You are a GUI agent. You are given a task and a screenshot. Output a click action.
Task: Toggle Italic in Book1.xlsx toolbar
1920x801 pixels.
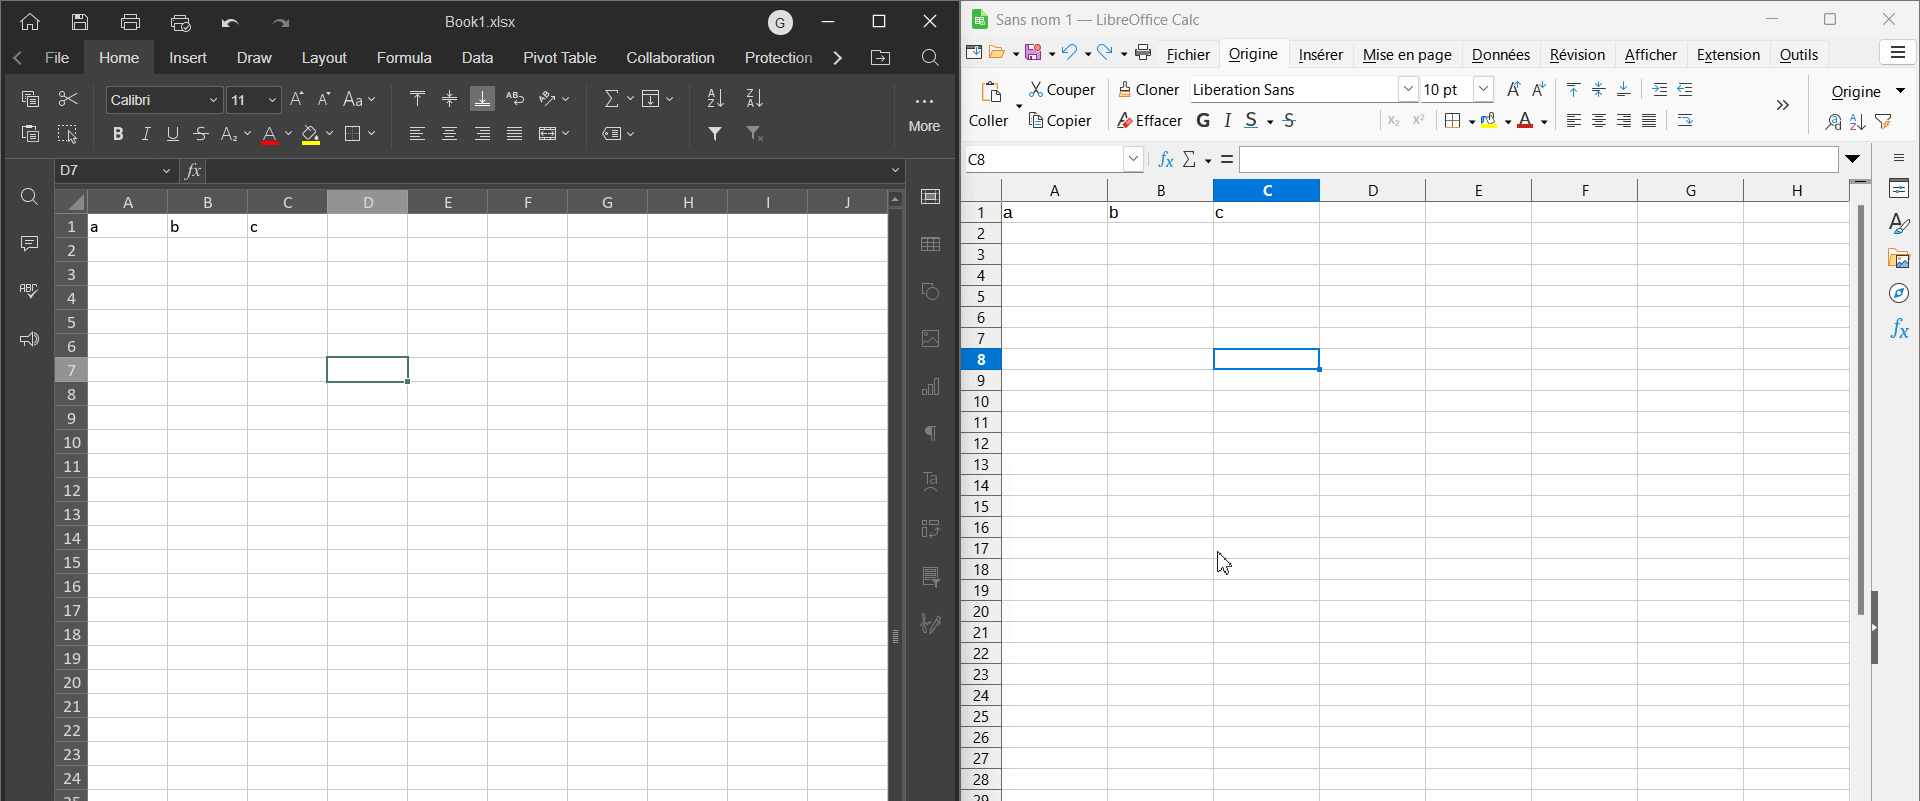pyautogui.click(x=146, y=133)
